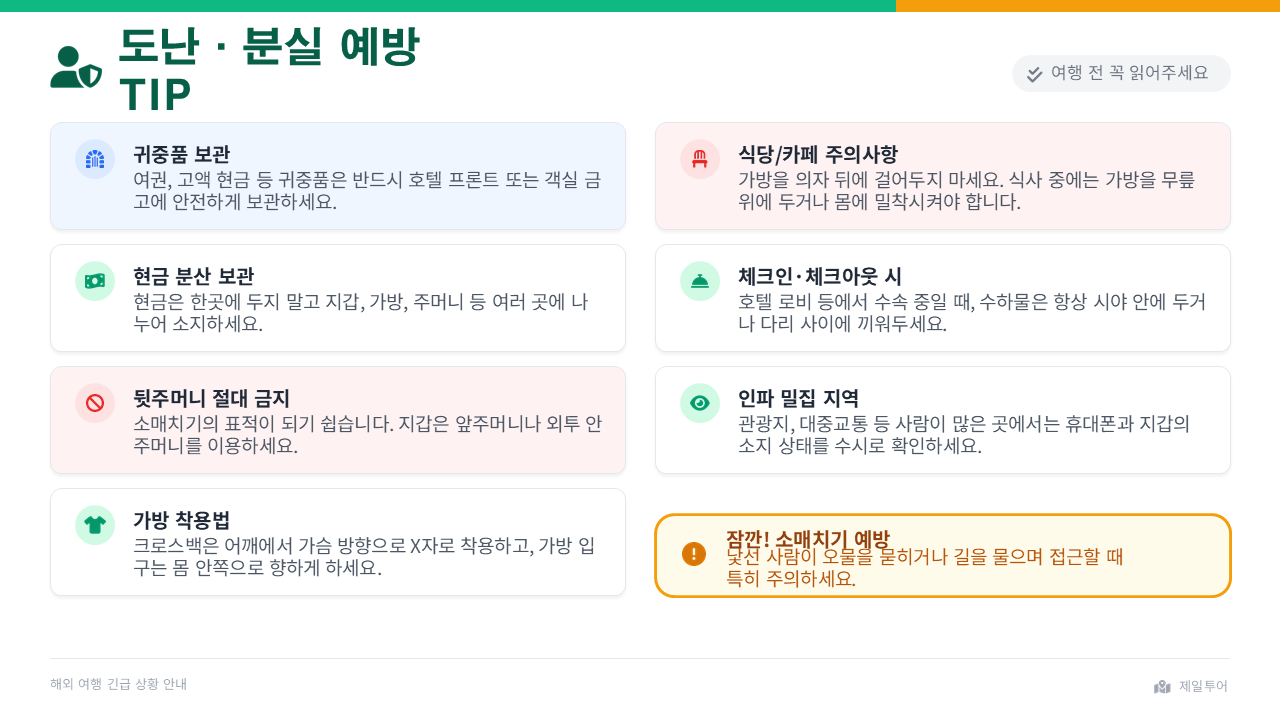Click the 잠깐! 소매치기 예방 warning heading
This screenshot has width=1280, height=720.
click(x=807, y=540)
